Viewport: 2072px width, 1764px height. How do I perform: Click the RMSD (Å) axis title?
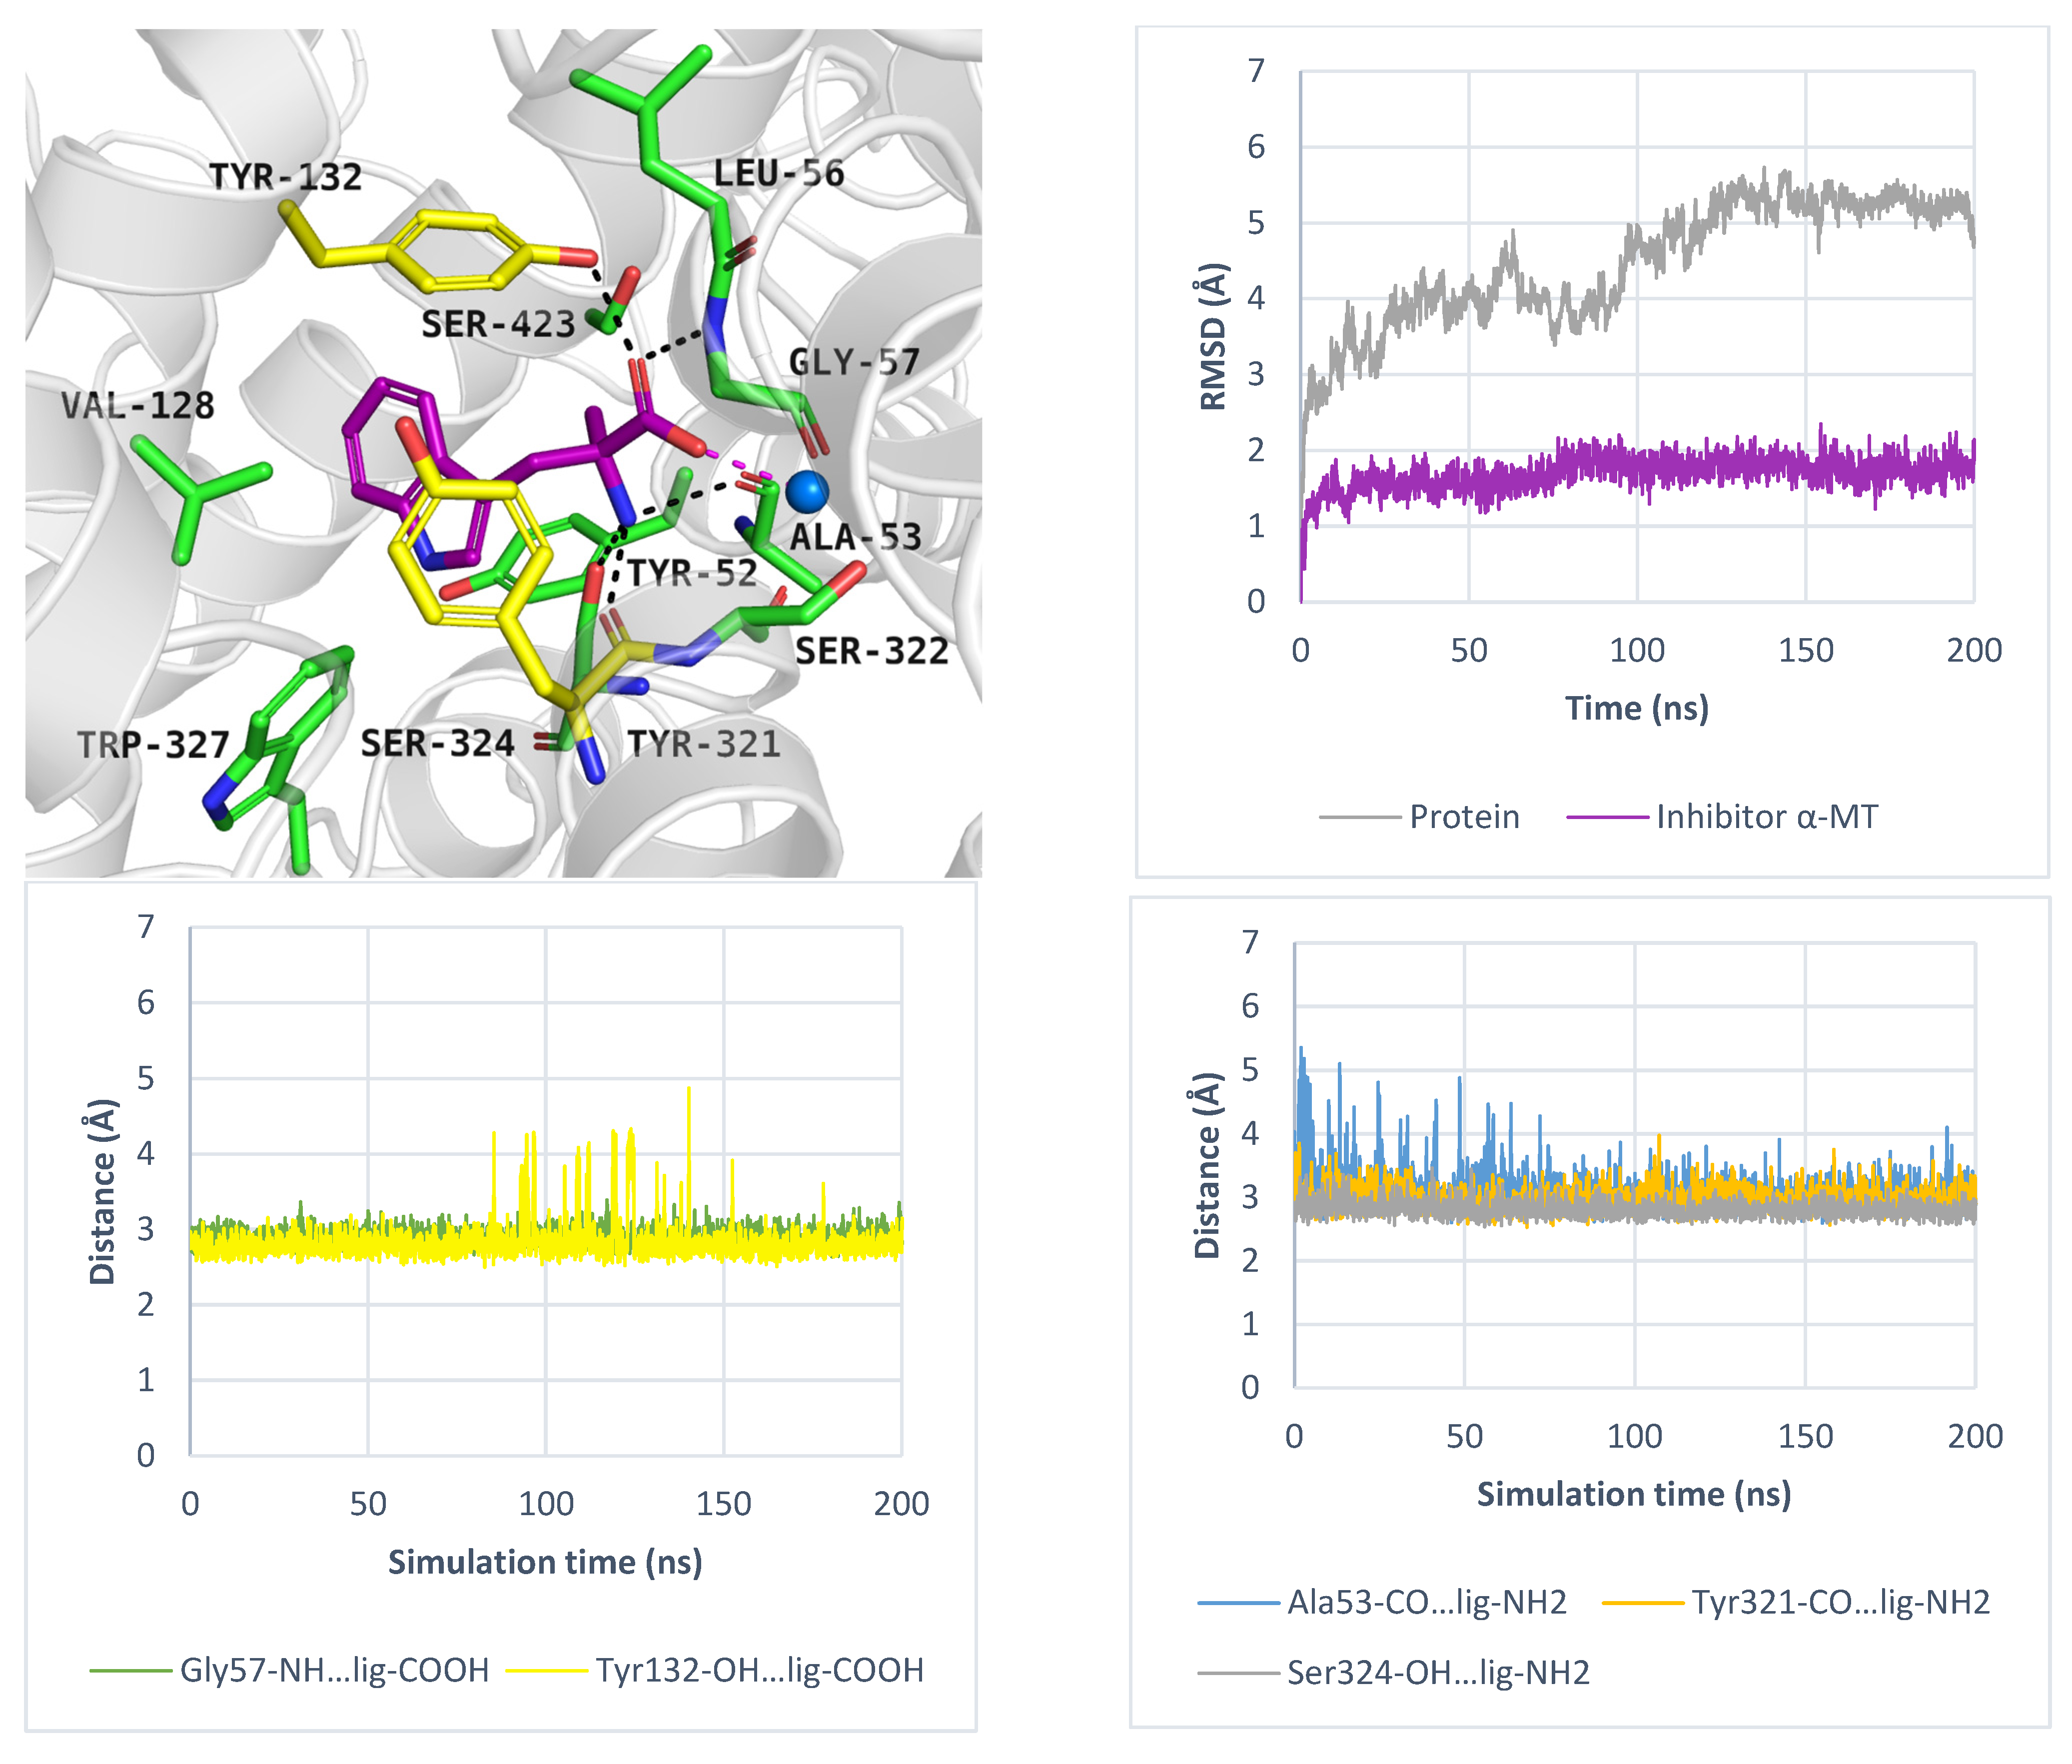[1213, 337]
